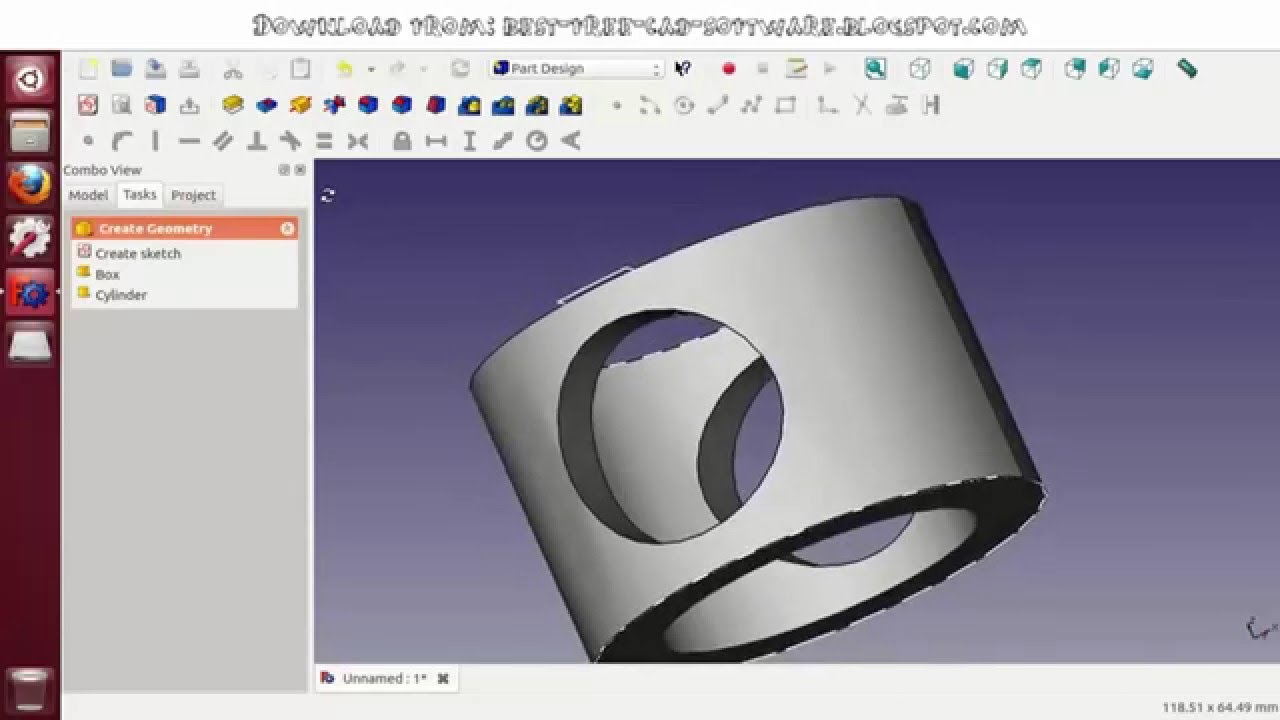Select the Pad tool in the toolbar
This screenshot has height=720, width=1280.
click(232, 103)
